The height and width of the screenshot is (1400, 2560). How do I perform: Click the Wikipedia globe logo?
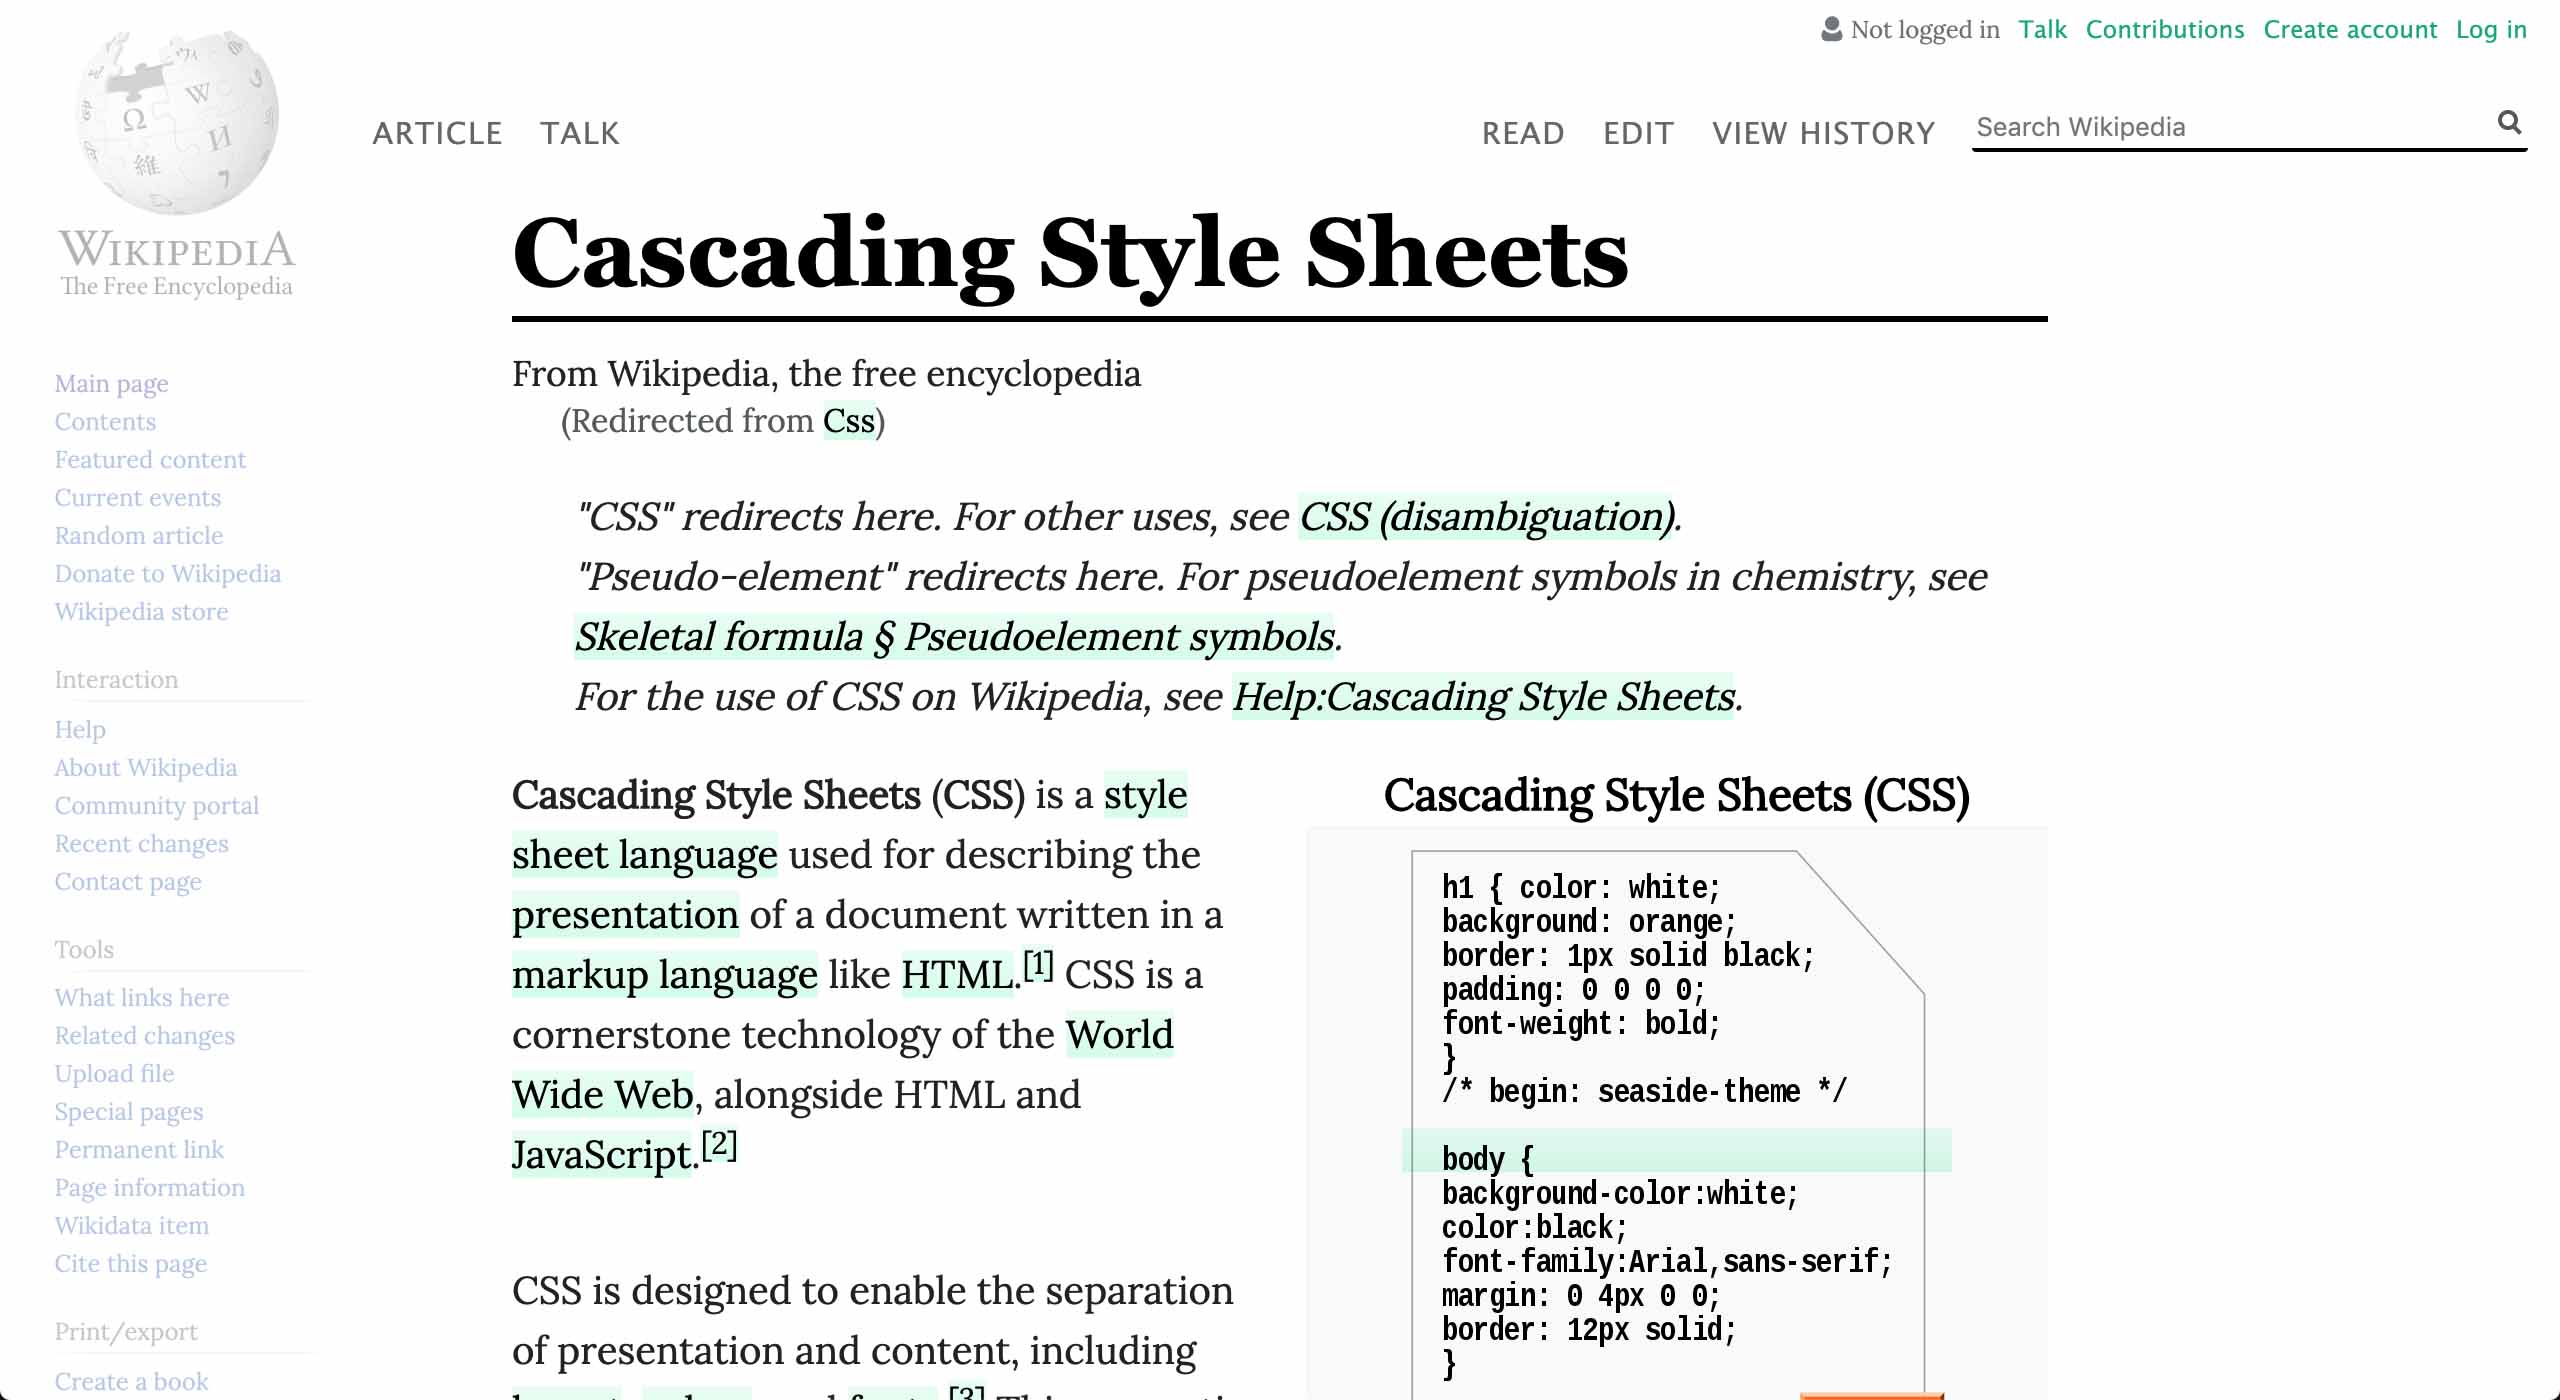177,121
